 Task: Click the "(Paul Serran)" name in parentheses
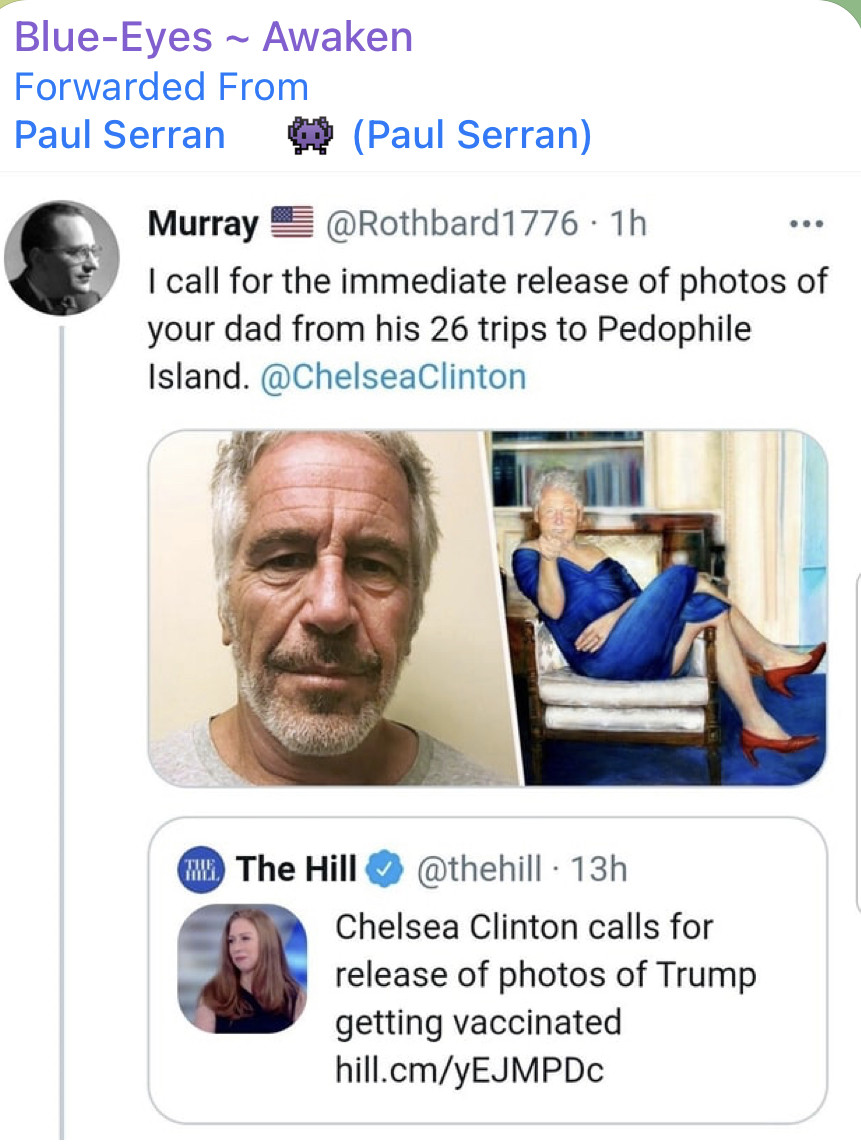(471, 134)
